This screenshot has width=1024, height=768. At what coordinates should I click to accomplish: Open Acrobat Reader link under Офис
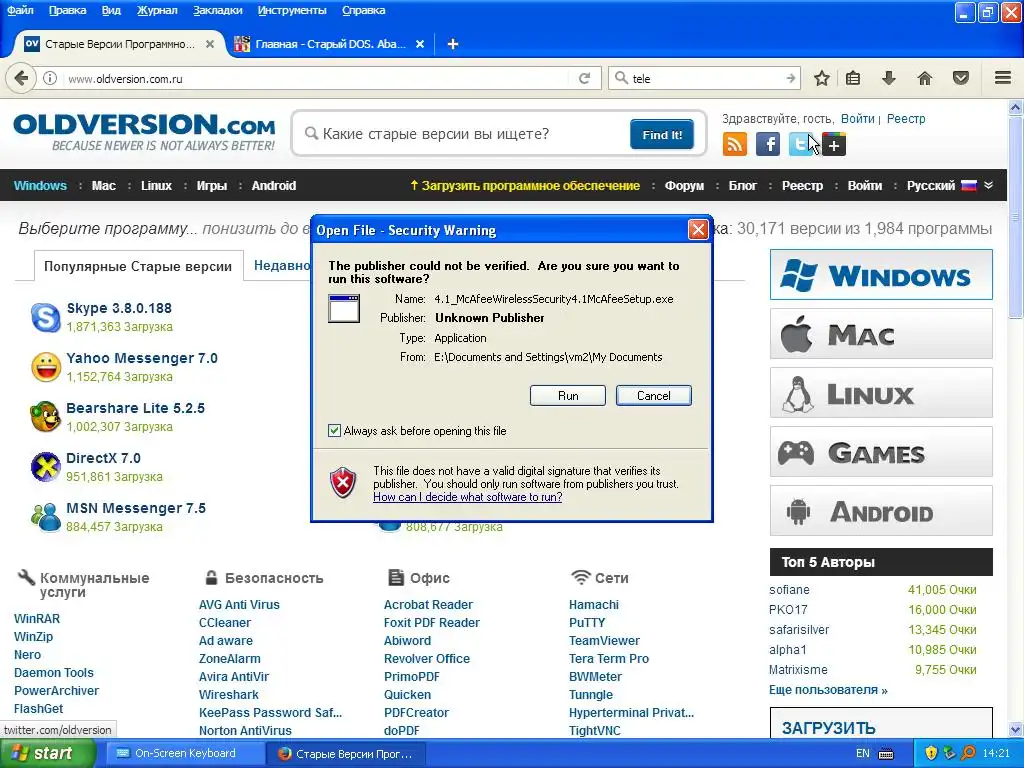428,605
